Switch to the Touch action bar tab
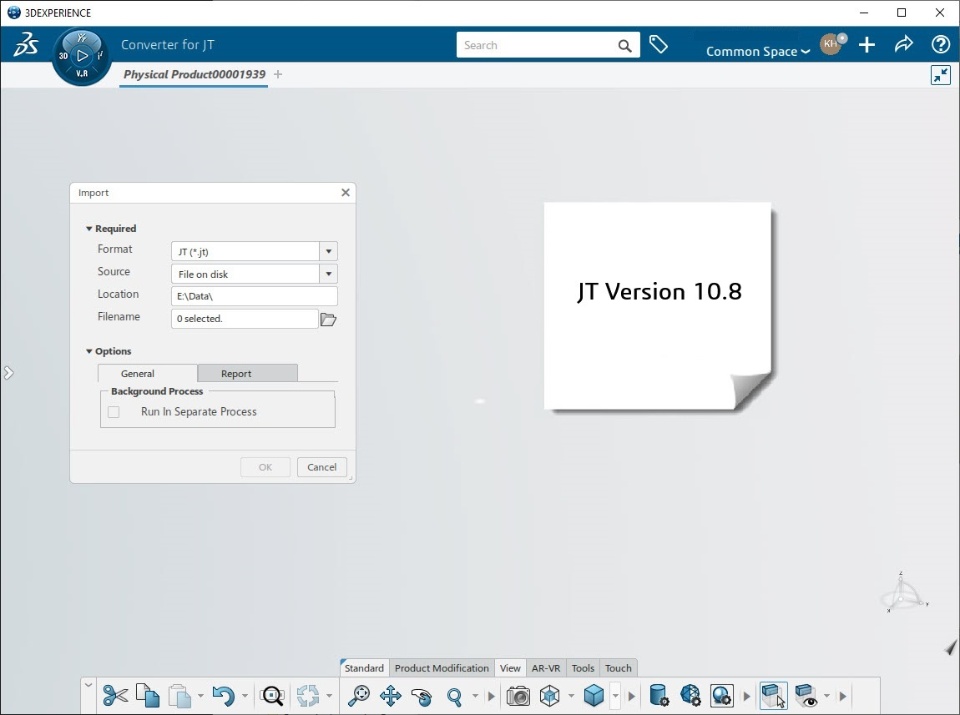The image size is (960, 715). pyautogui.click(x=618, y=668)
